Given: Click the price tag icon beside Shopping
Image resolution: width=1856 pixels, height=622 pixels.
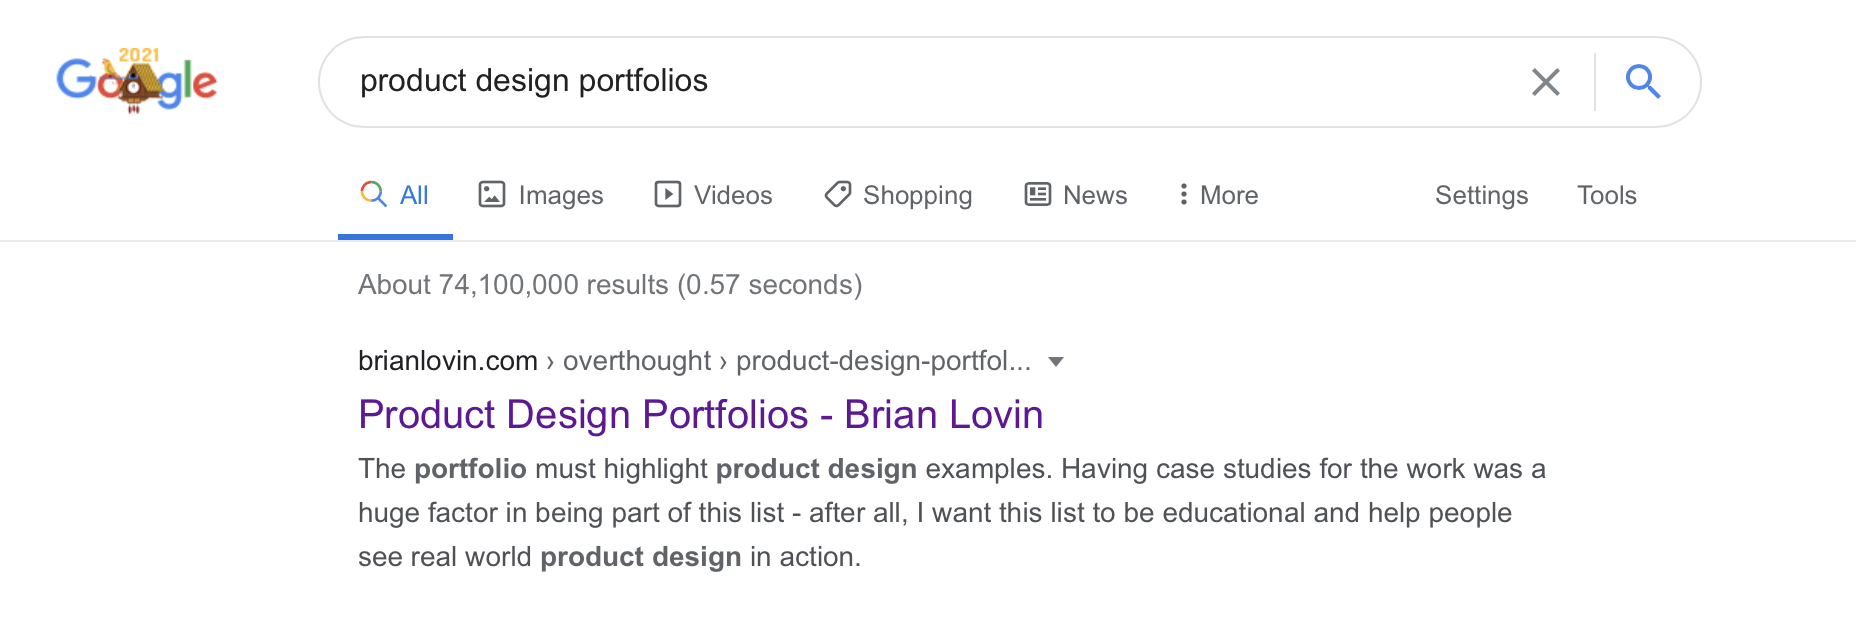Looking at the screenshot, I should coord(837,194).
